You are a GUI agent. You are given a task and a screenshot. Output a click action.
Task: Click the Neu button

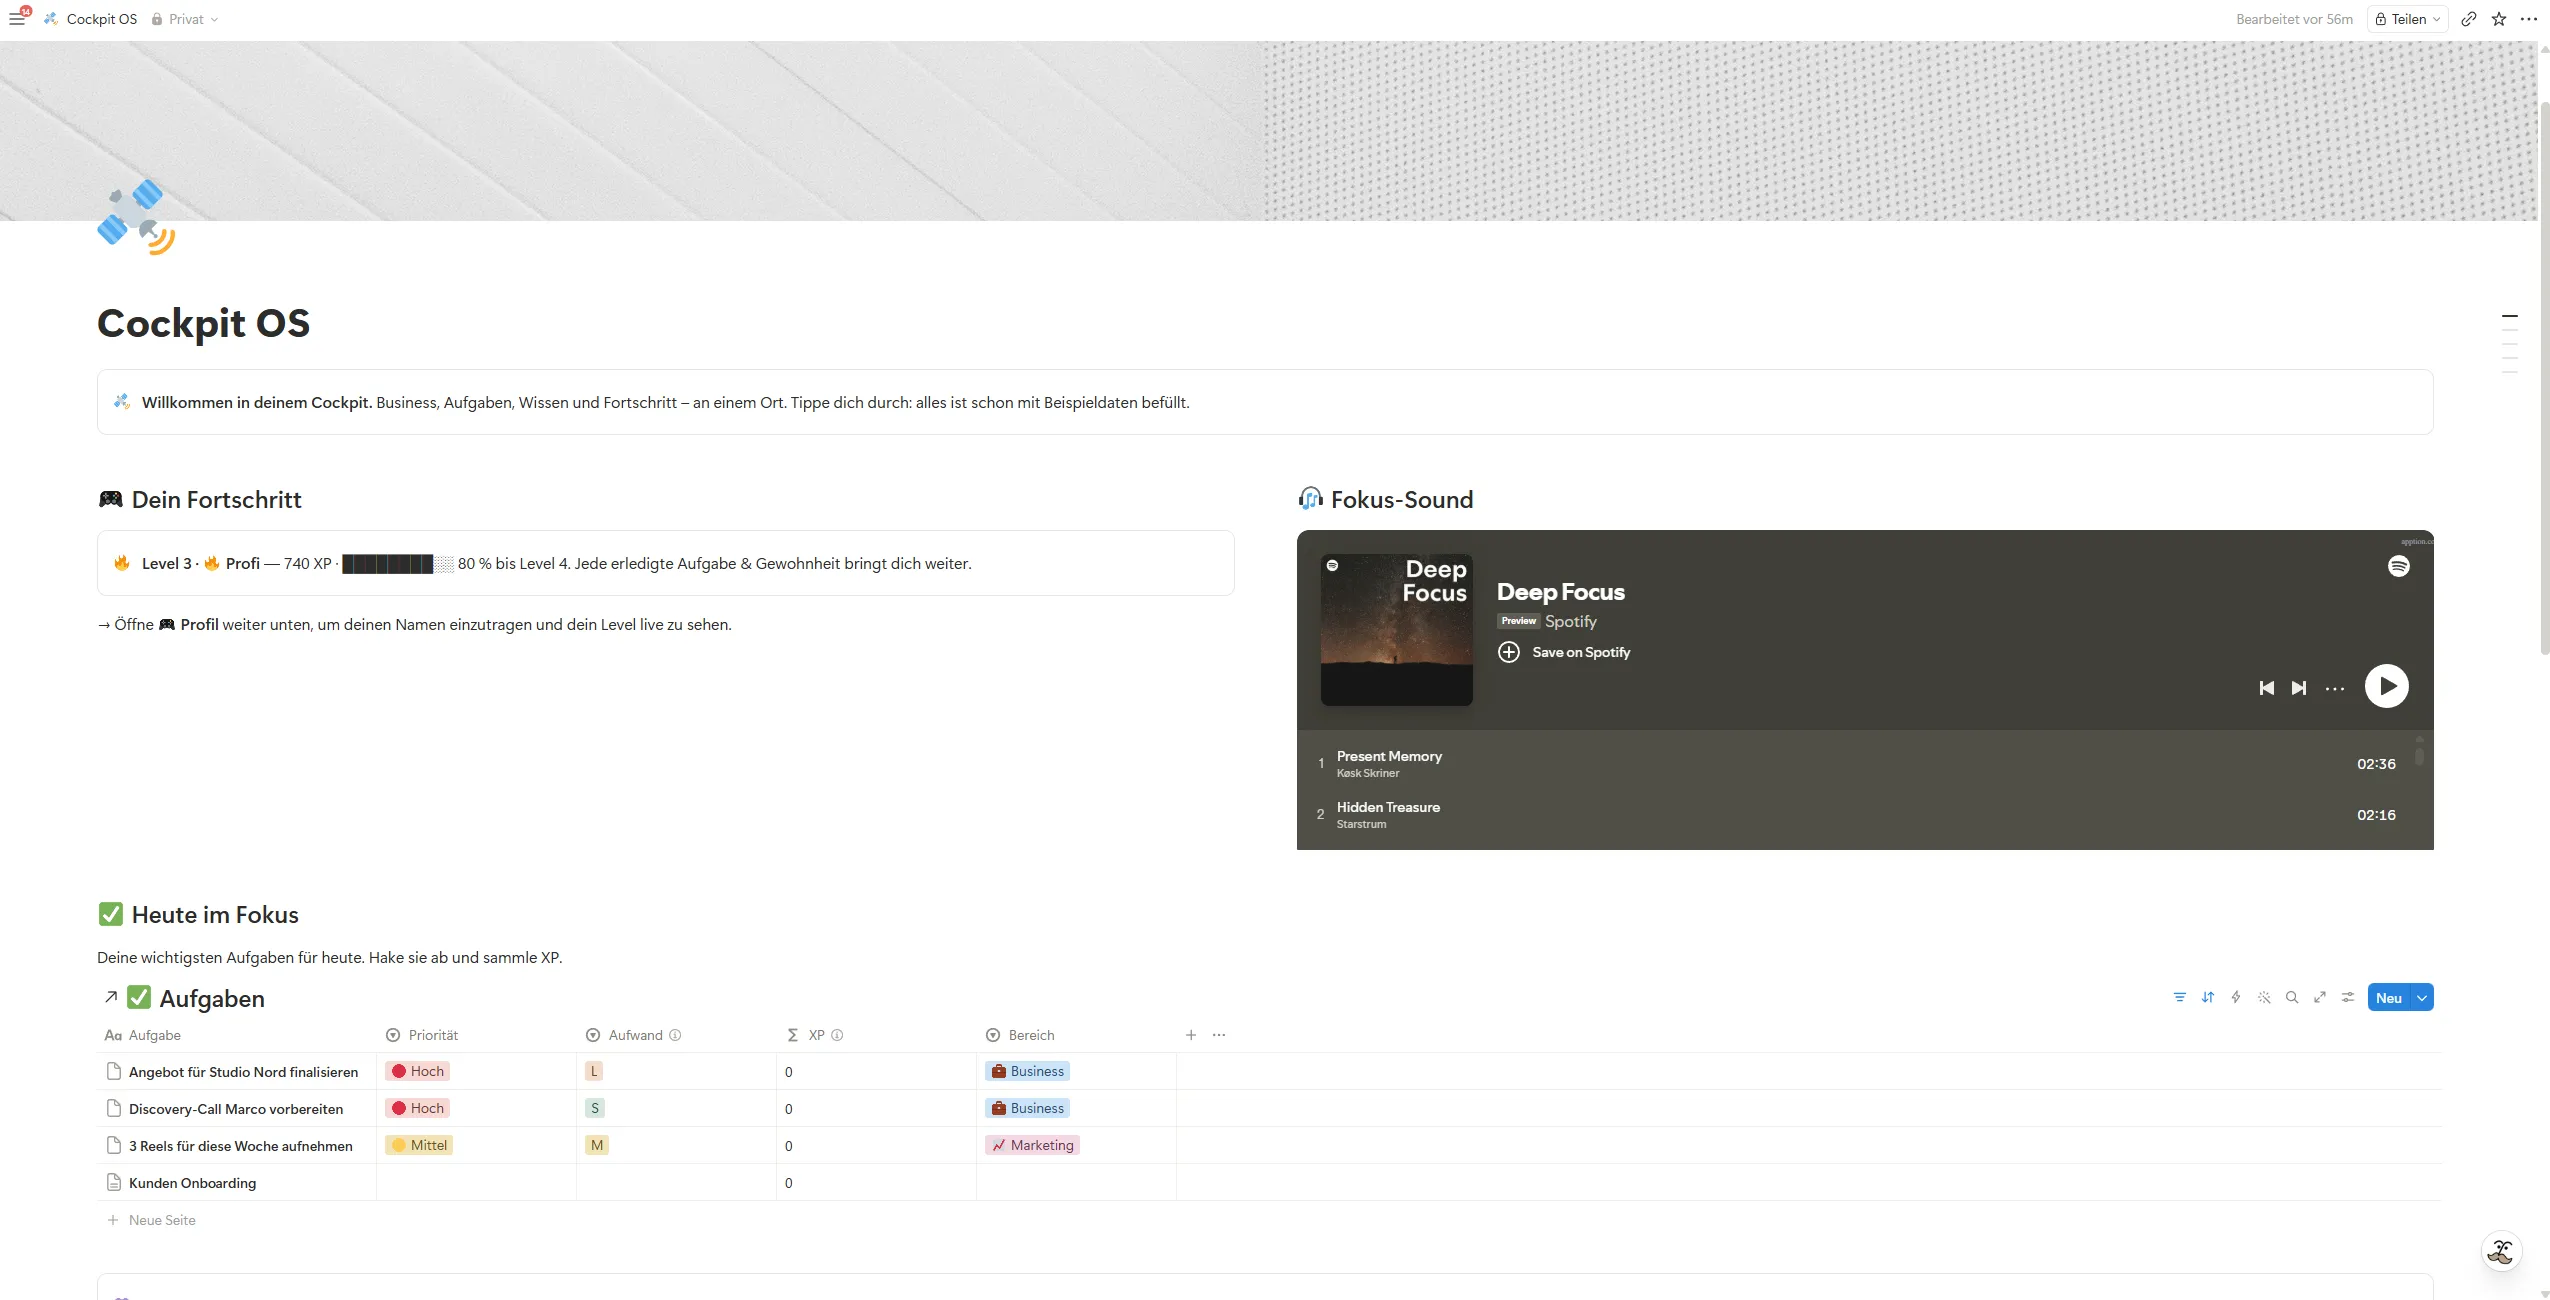click(x=2388, y=997)
